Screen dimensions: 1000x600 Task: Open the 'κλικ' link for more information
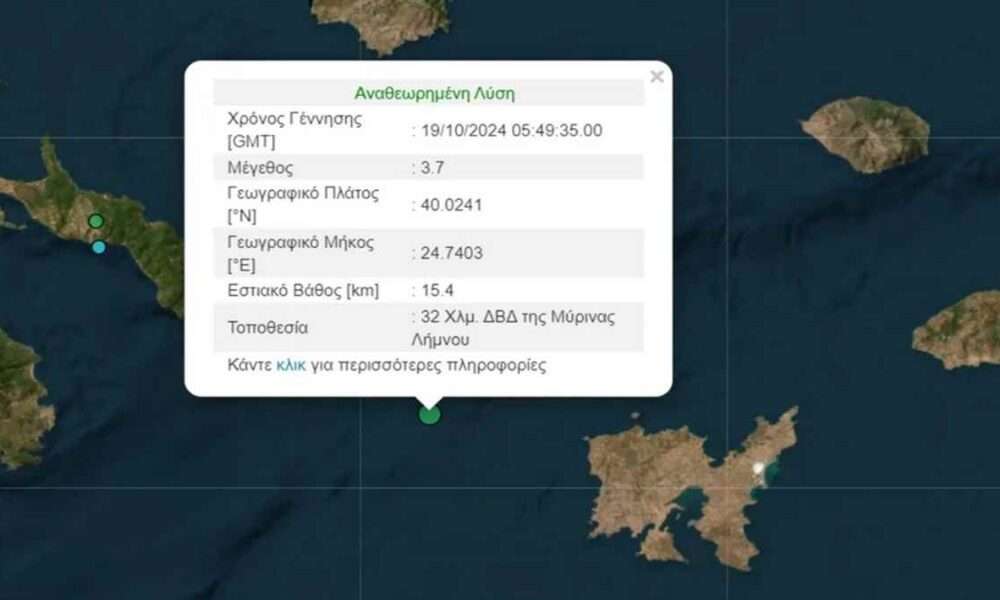291,365
